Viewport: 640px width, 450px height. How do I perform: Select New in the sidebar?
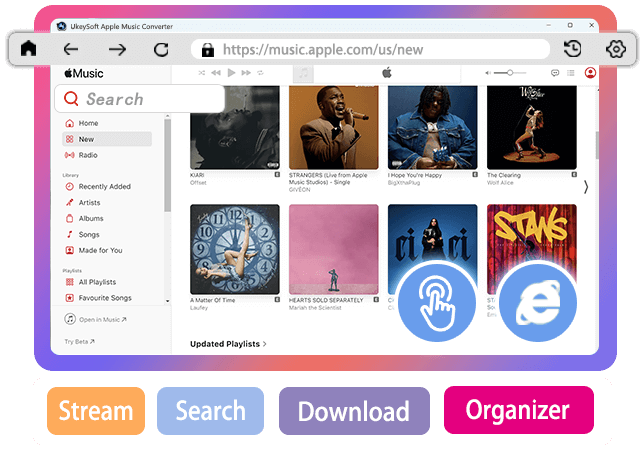[x=107, y=139]
